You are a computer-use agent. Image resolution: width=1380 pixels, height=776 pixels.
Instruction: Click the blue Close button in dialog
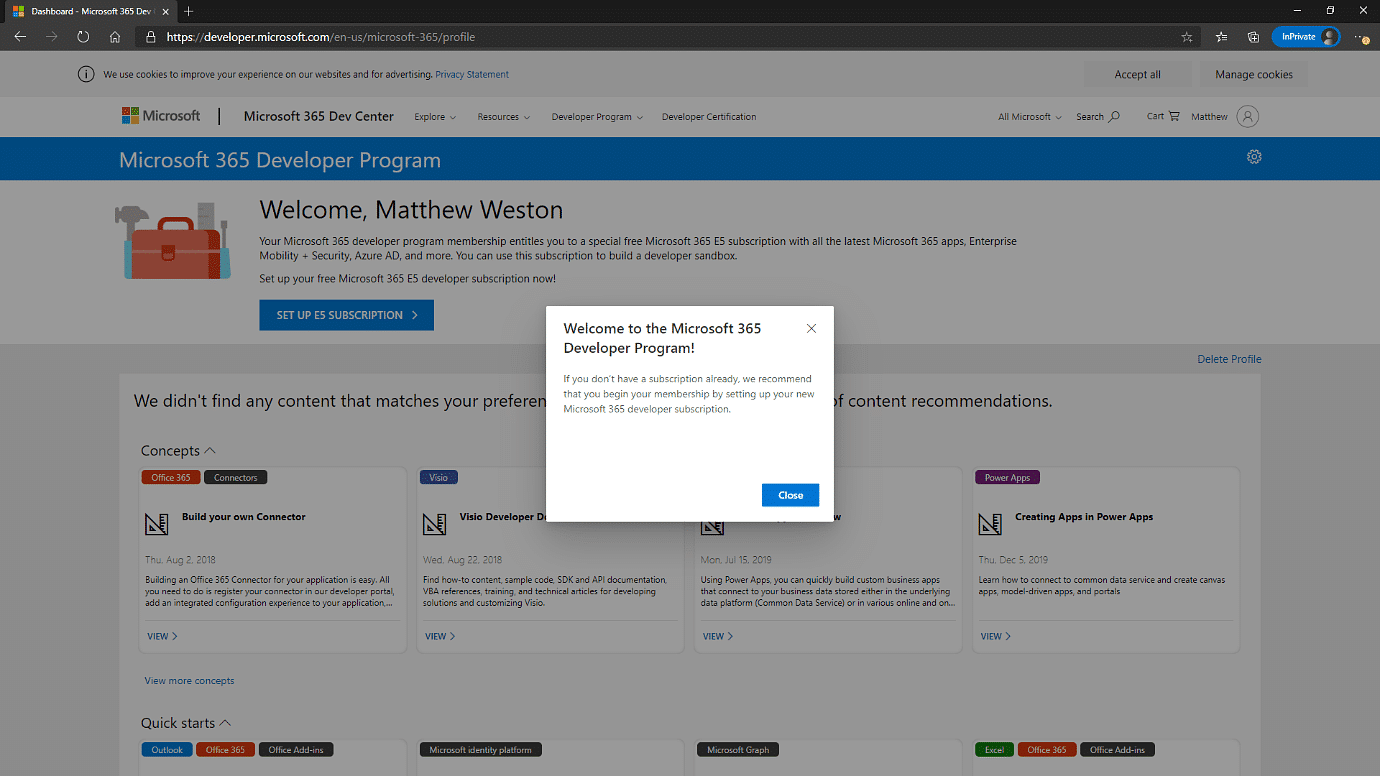point(790,495)
